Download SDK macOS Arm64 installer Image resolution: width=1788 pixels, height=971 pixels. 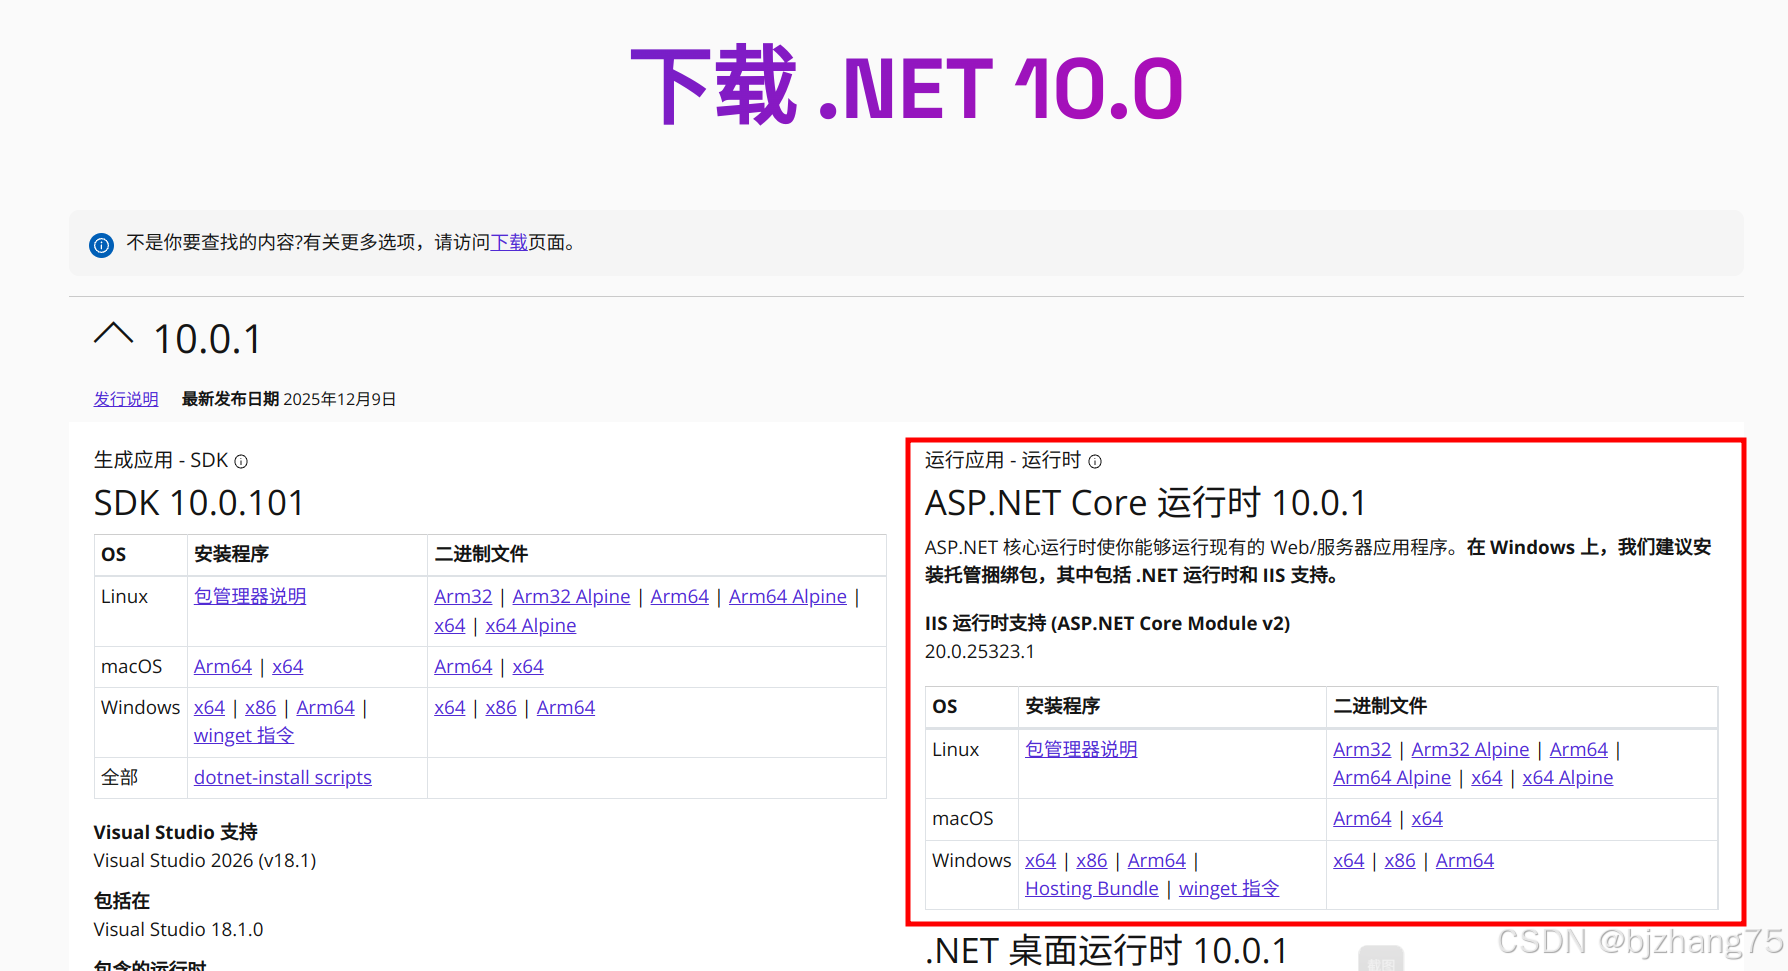pos(223,666)
